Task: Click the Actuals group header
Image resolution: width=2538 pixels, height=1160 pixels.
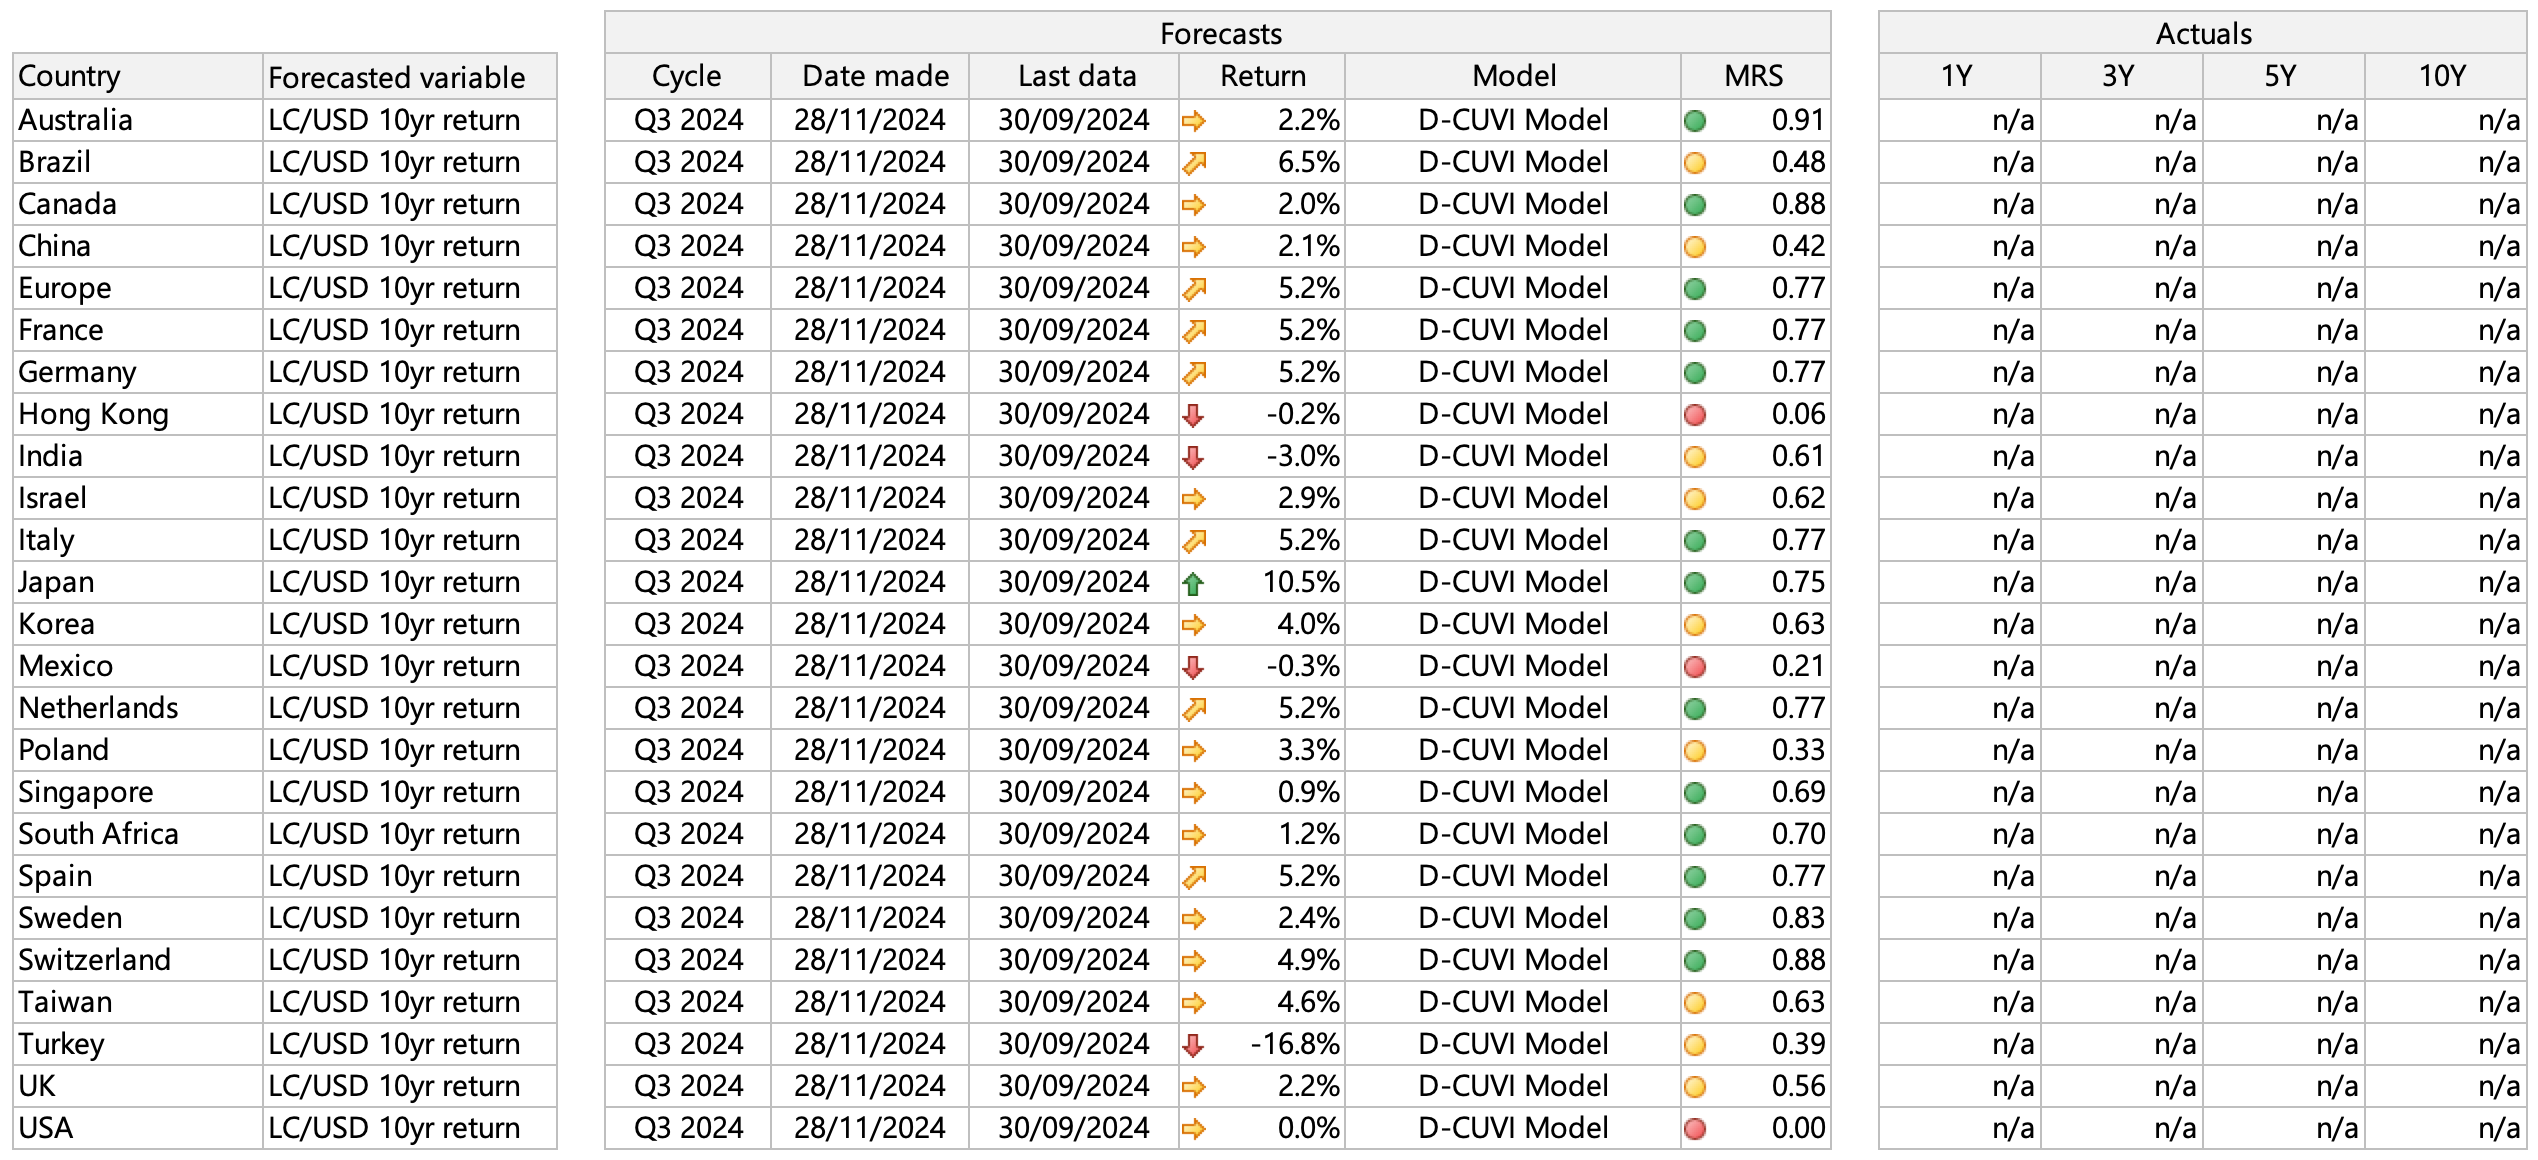Action: point(2203,33)
